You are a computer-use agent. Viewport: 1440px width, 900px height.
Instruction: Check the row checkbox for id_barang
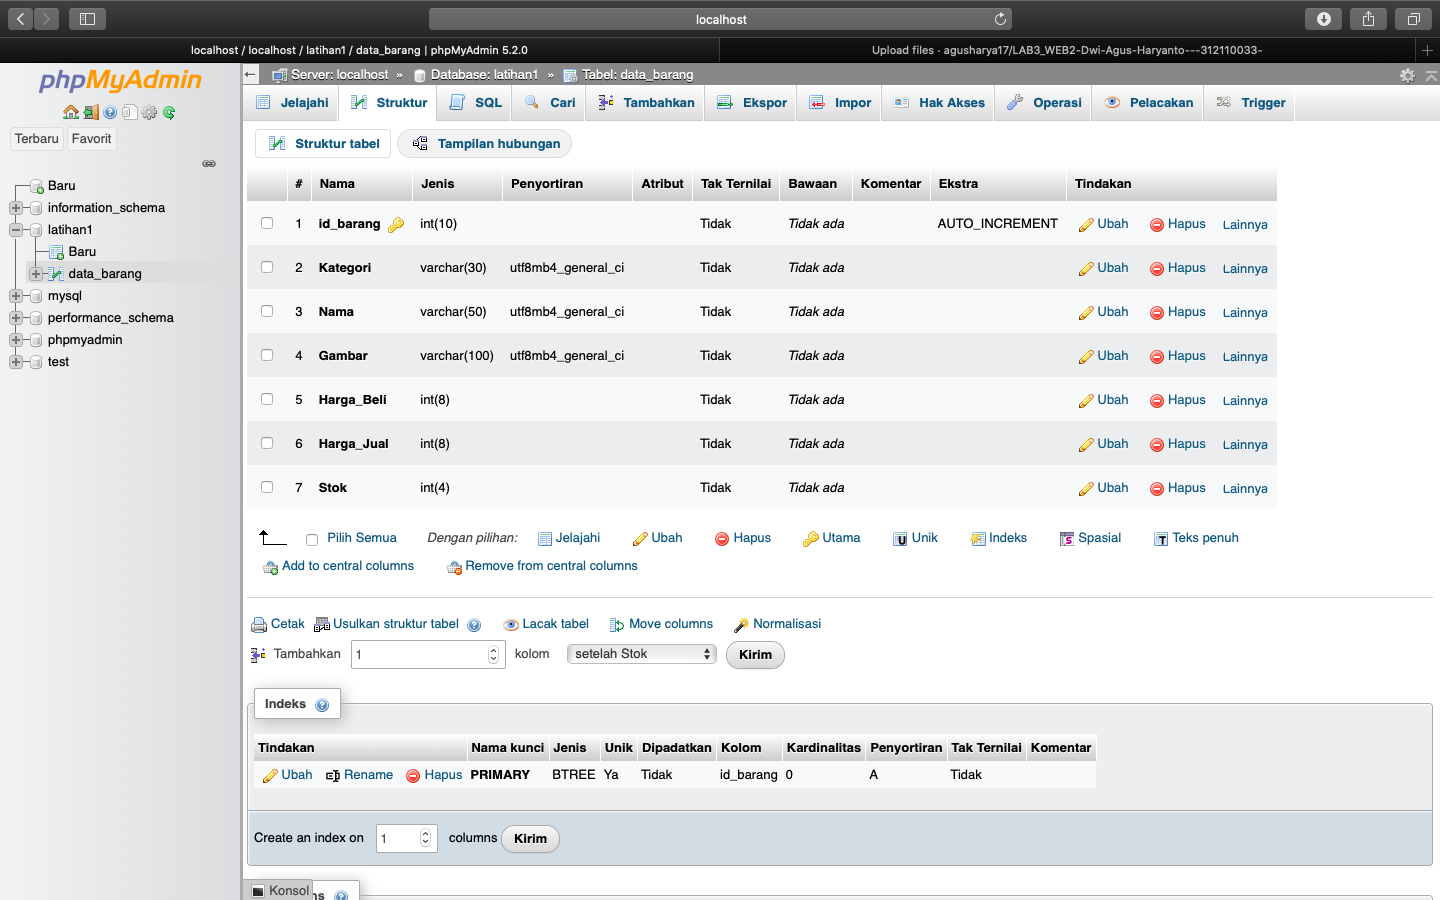point(267,223)
